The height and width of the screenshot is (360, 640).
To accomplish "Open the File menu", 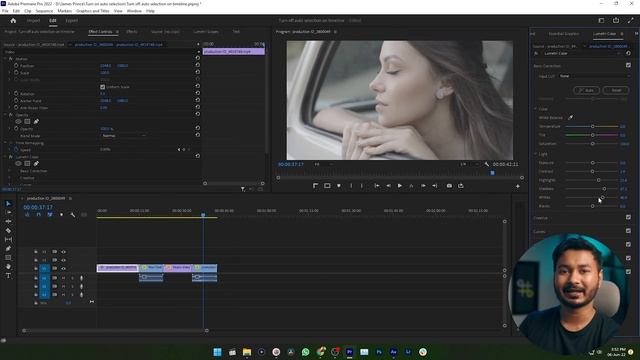I will coord(5,11).
